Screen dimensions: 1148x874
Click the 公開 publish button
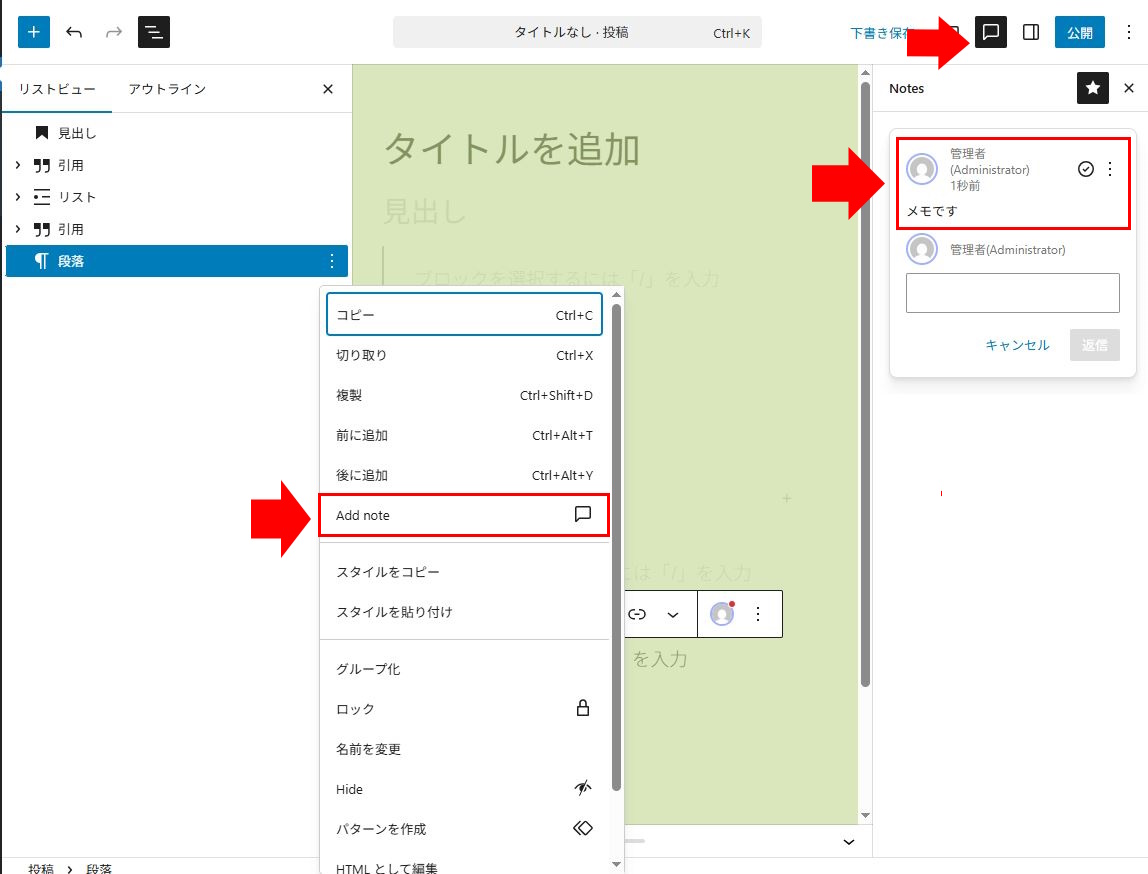[1079, 32]
